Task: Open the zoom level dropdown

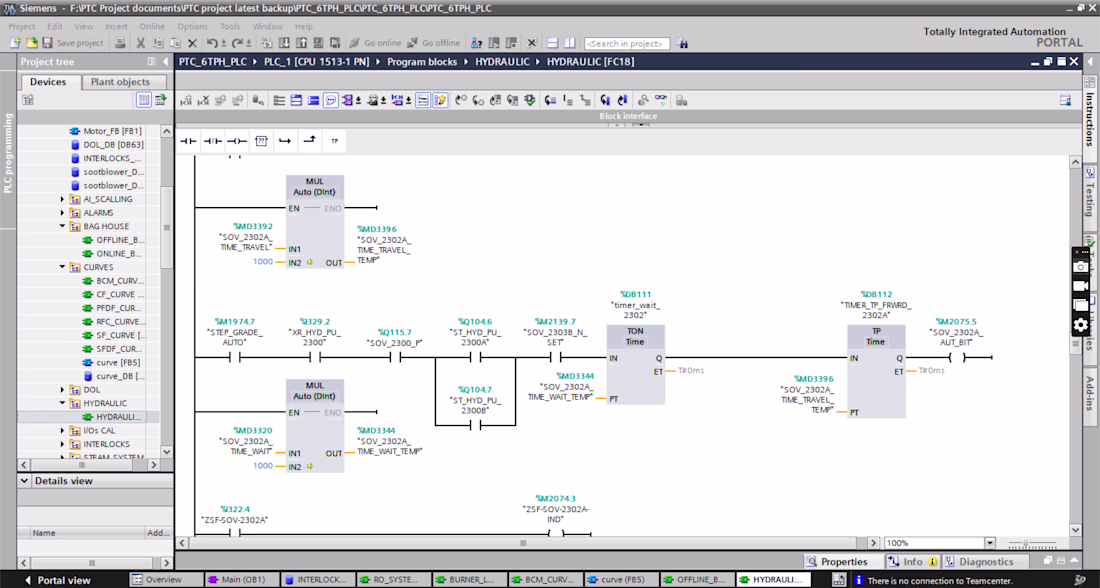Action: click(x=989, y=543)
